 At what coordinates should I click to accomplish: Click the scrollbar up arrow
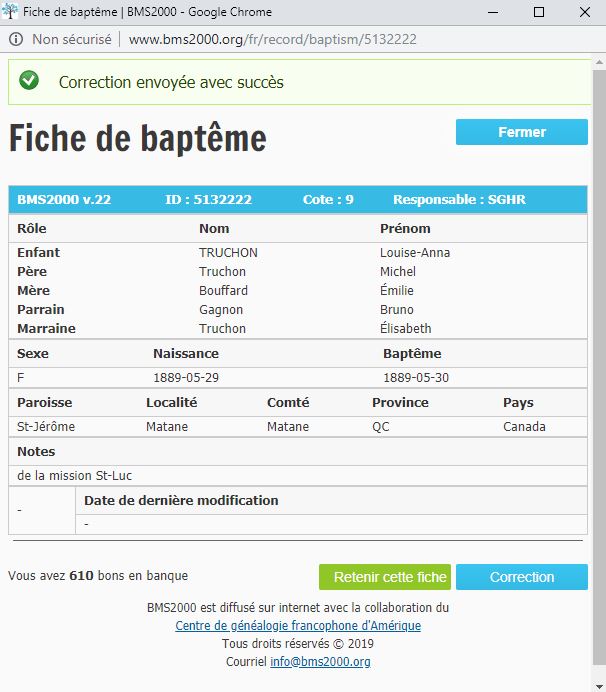599,63
